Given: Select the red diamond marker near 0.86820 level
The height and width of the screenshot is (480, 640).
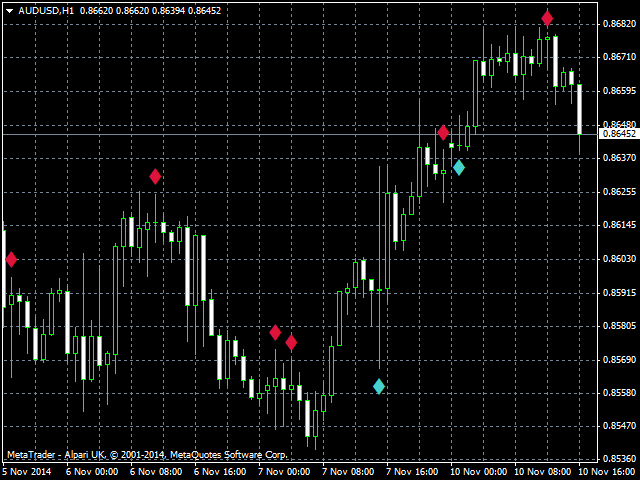Looking at the screenshot, I should click(547, 18).
